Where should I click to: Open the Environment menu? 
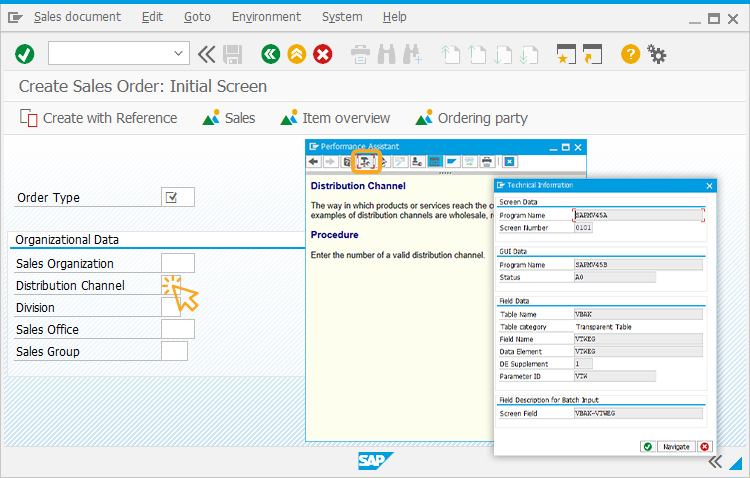tap(266, 17)
